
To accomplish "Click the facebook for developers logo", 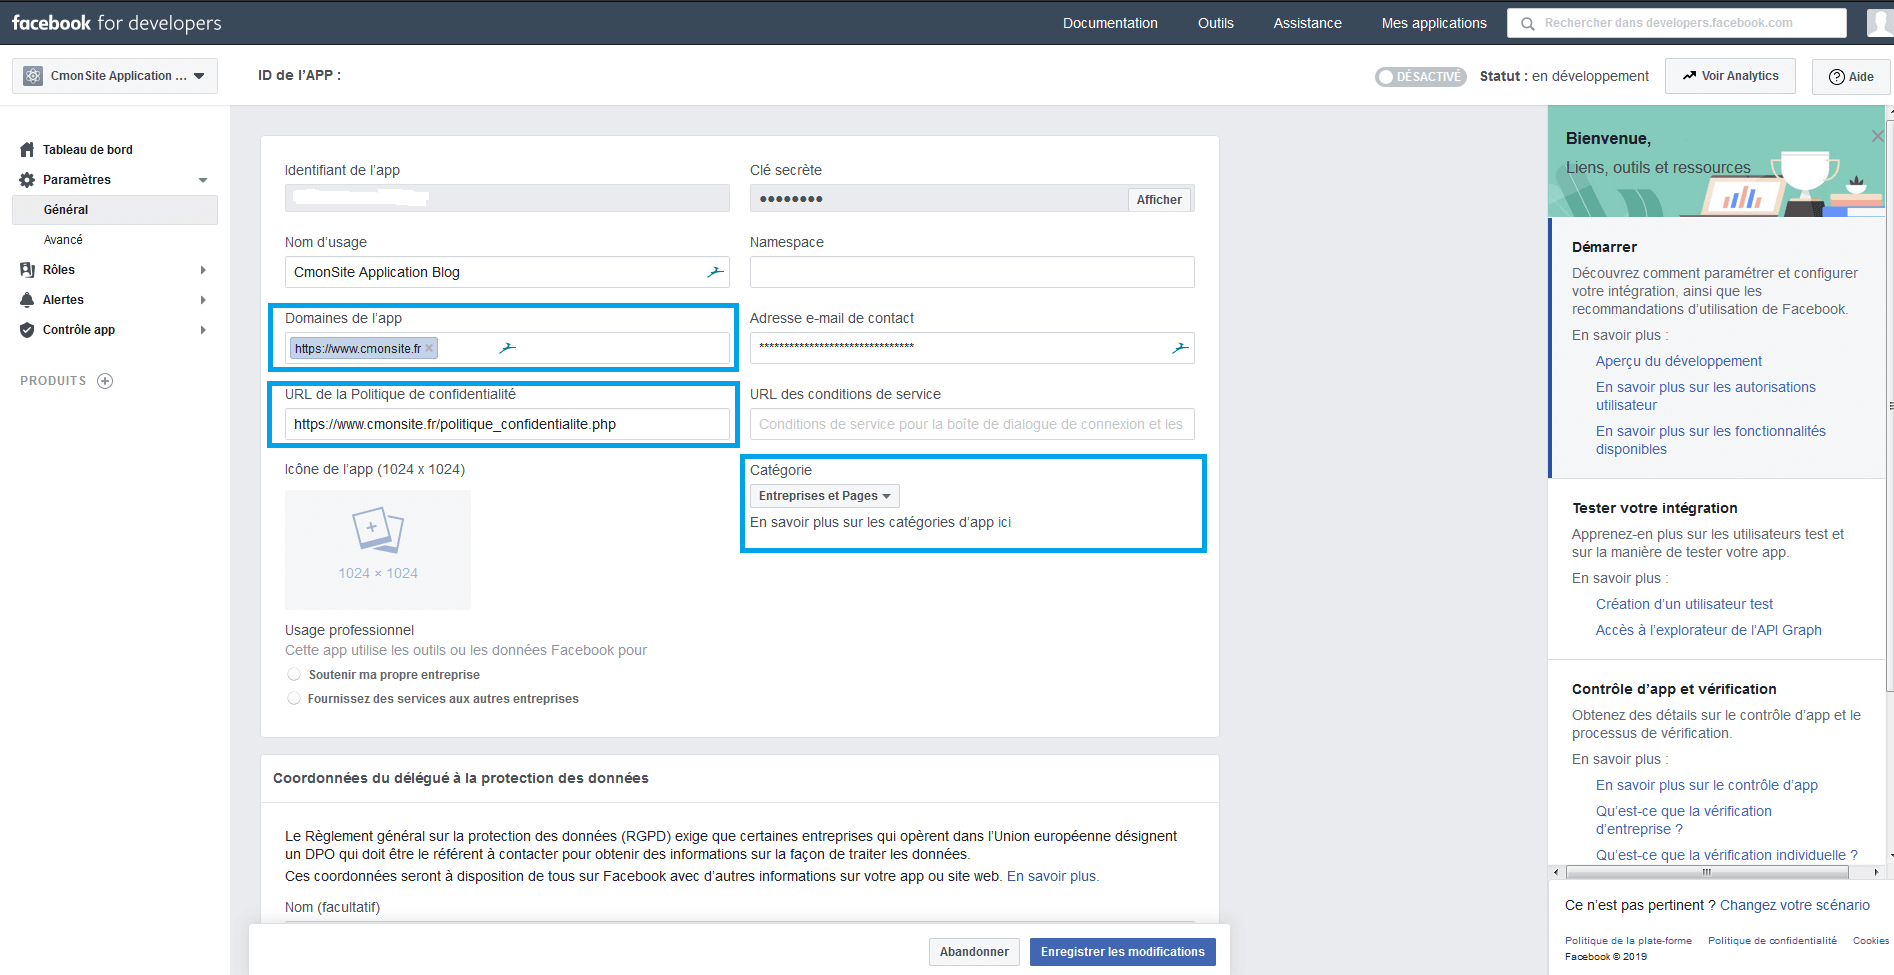I will pos(117,22).
